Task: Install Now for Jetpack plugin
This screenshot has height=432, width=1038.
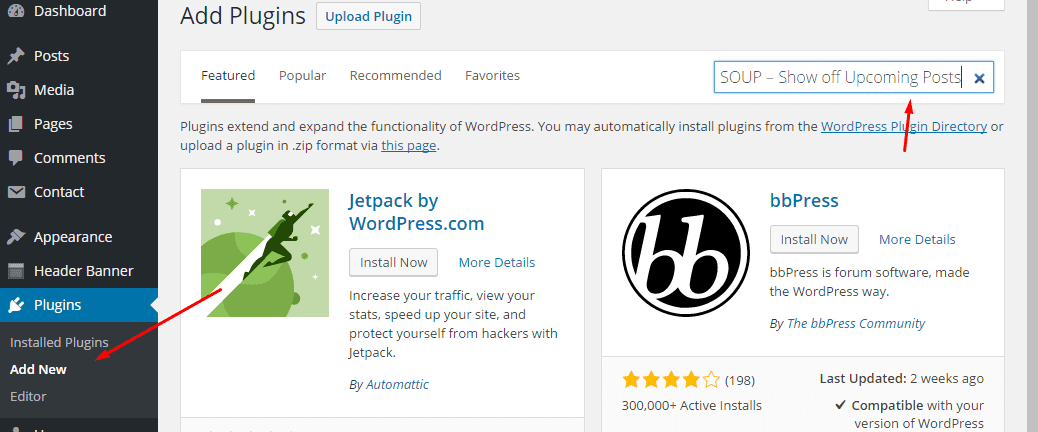Action: click(394, 262)
